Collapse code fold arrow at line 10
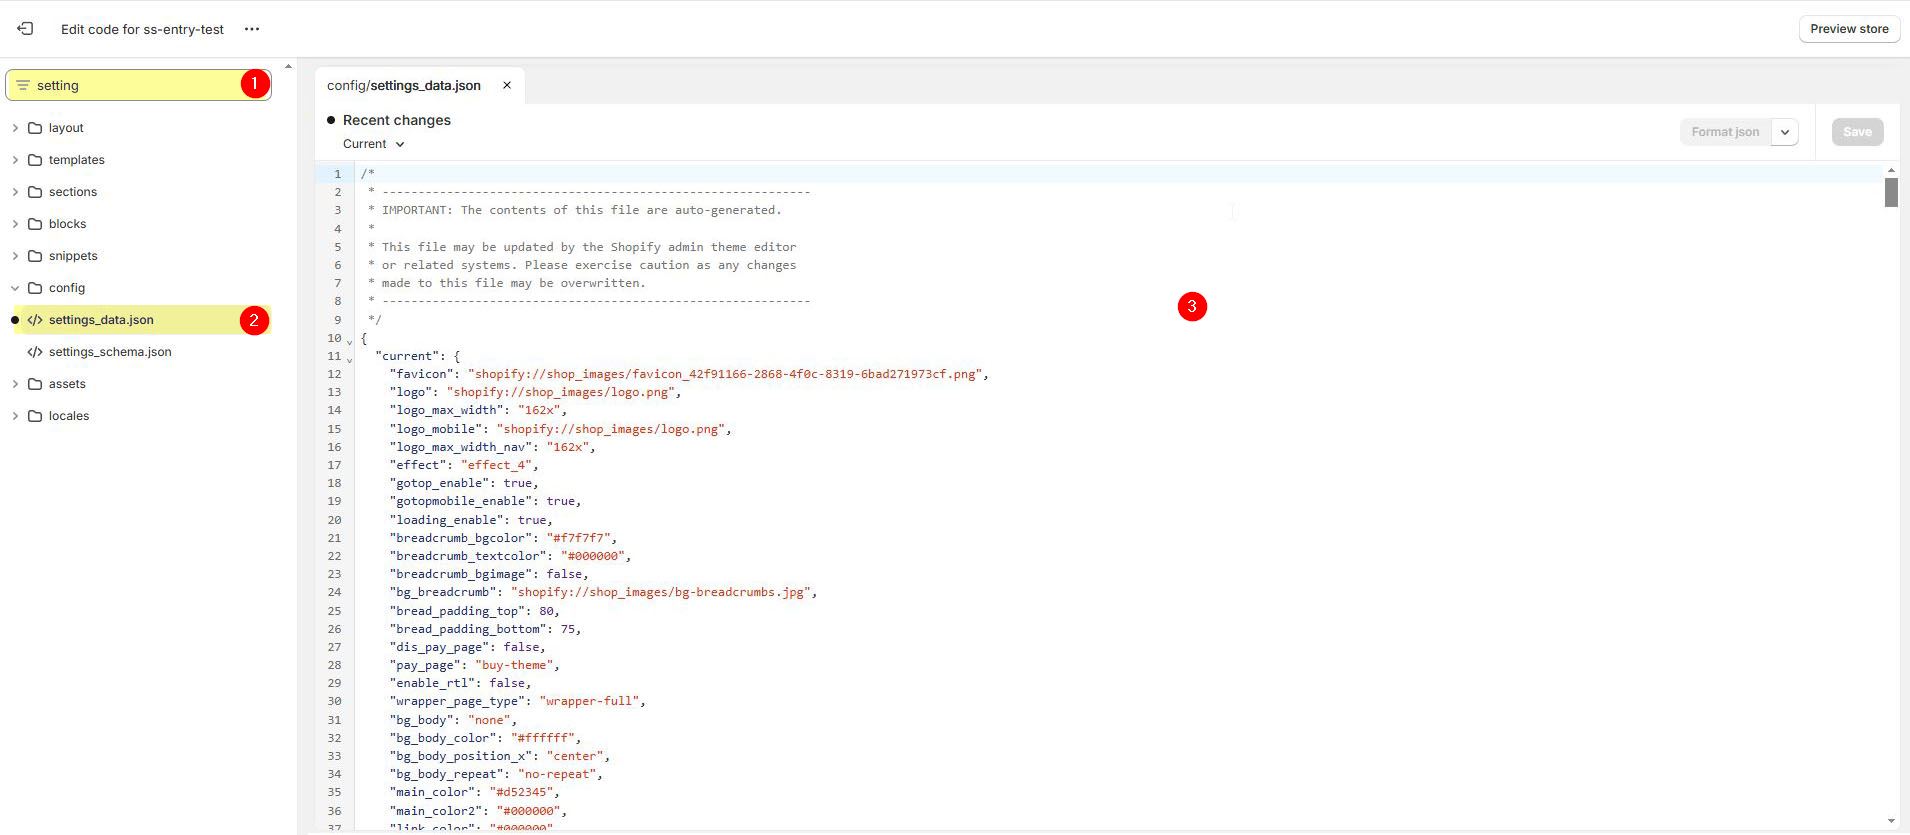This screenshot has width=1910, height=835. pos(349,341)
